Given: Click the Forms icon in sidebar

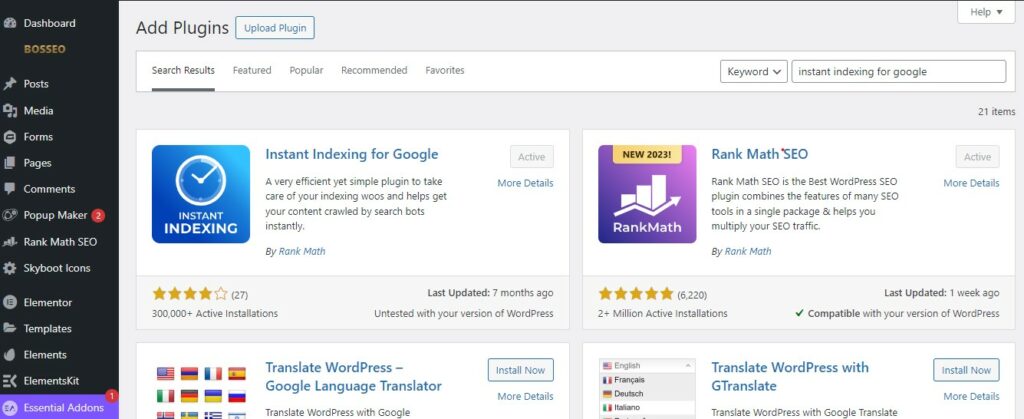Looking at the screenshot, I should tap(9, 137).
